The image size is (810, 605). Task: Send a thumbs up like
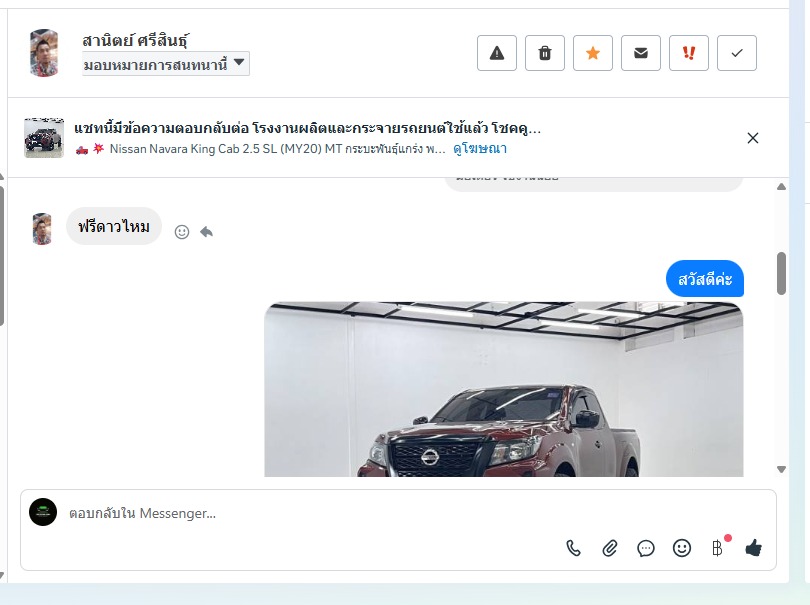coord(754,548)
